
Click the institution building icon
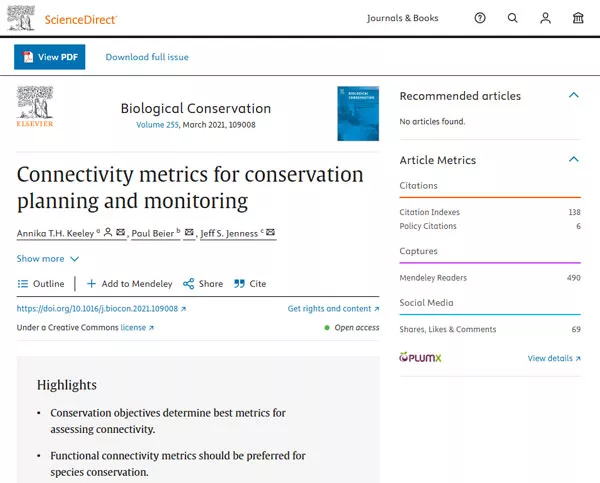point(578,18)
